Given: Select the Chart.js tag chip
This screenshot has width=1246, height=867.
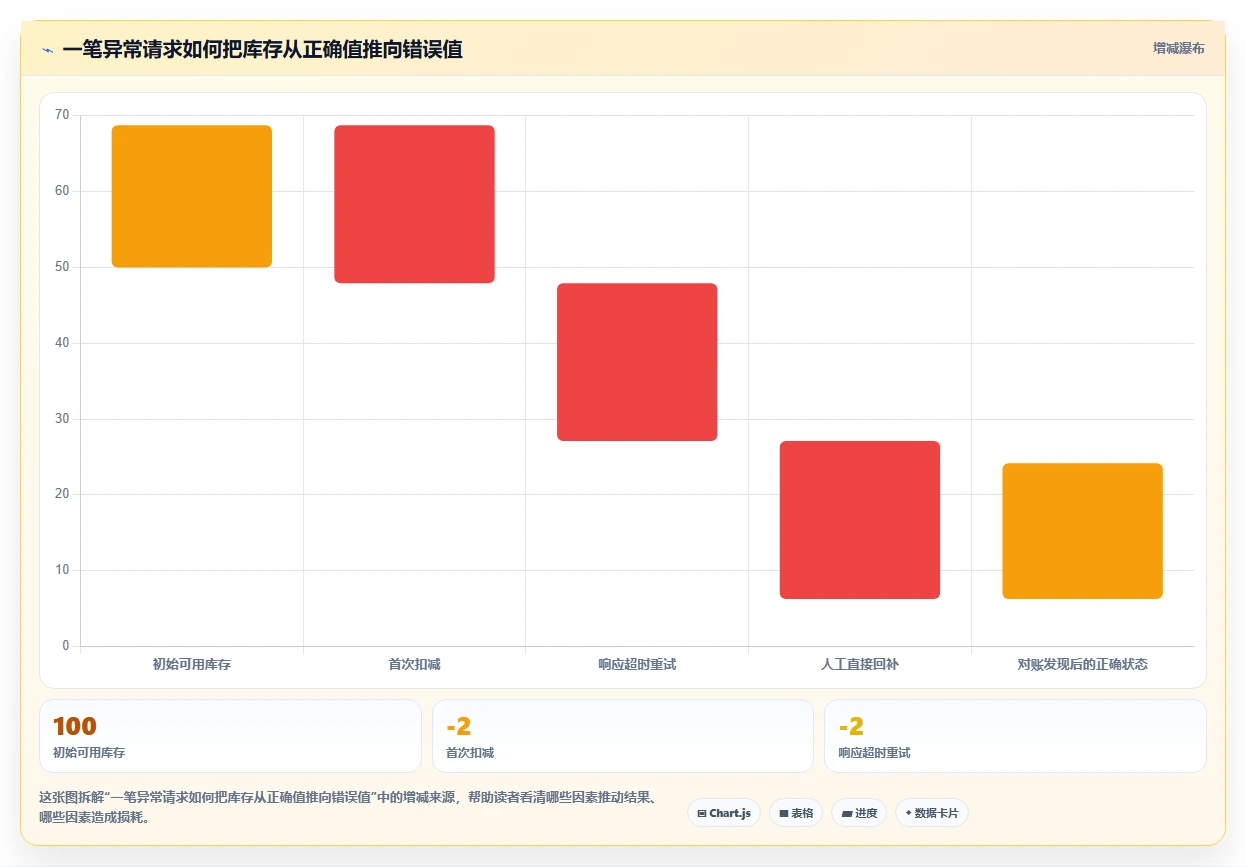Looking at the screenshot, I should pos(724,813).
